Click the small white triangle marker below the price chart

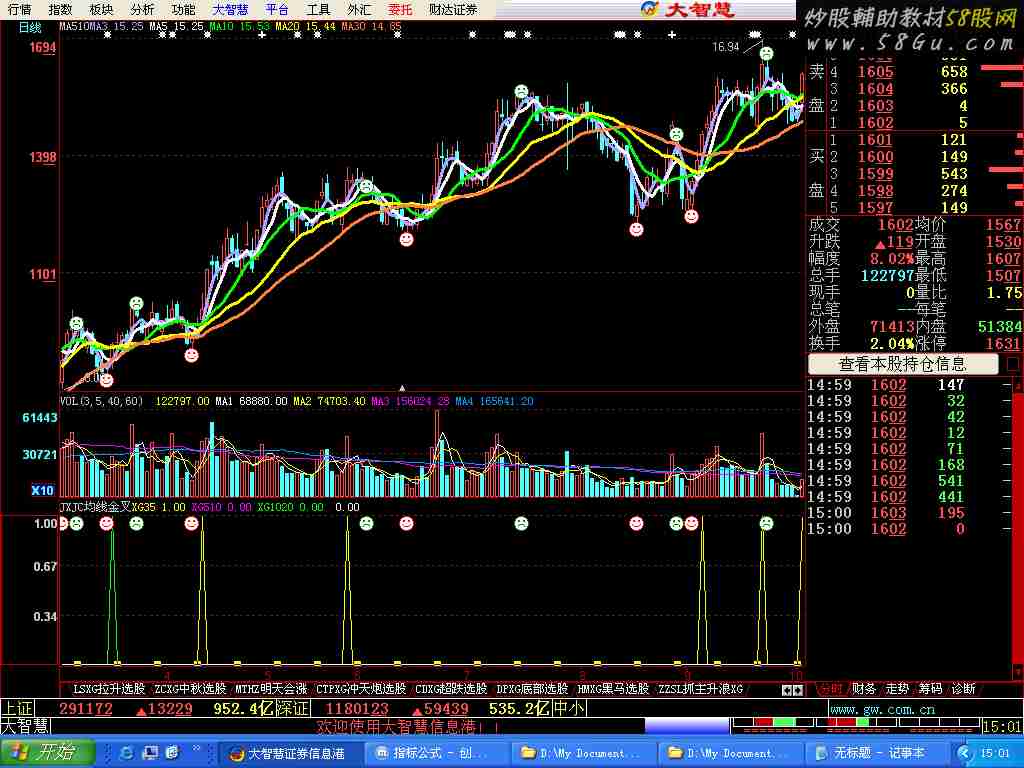402,388
